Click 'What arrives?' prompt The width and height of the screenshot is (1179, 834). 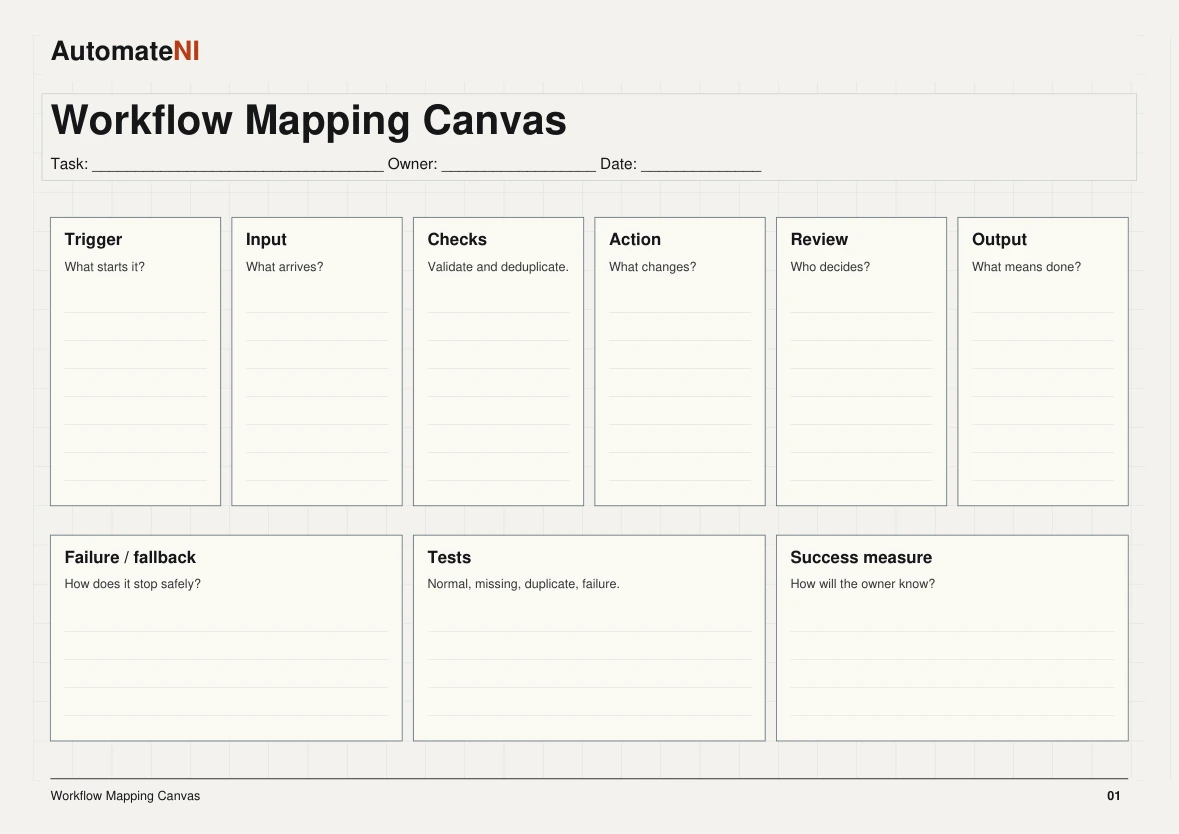pyautogui.click(x=284, y=267)
